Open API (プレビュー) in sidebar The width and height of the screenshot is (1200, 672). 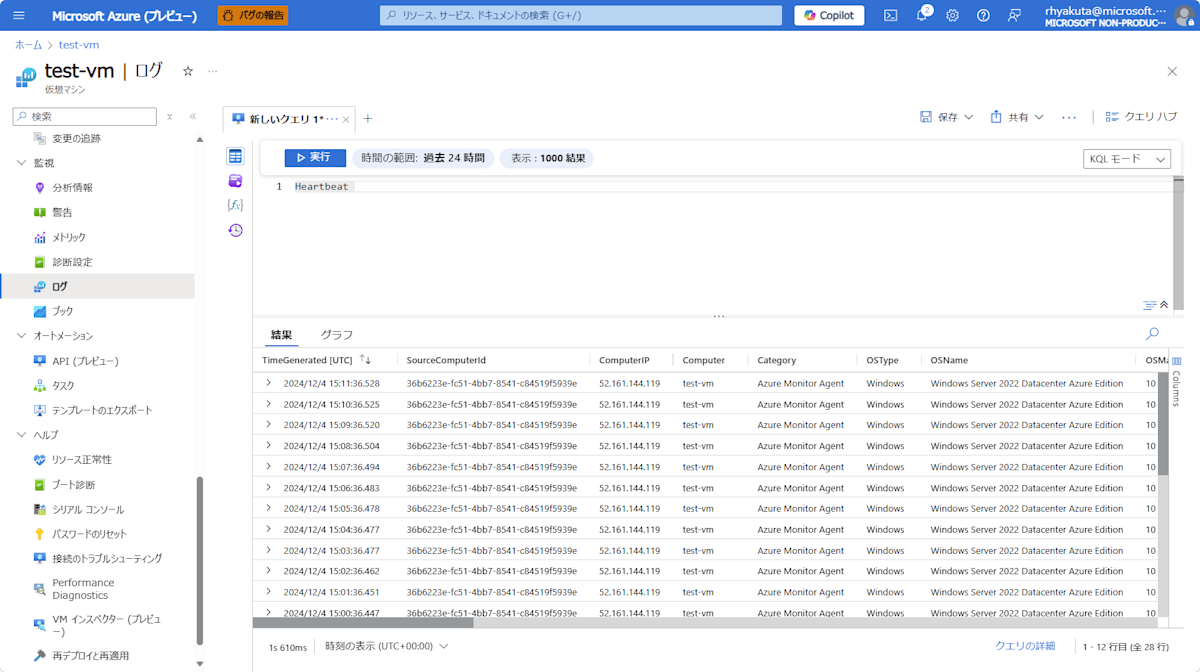click(85, 361)
